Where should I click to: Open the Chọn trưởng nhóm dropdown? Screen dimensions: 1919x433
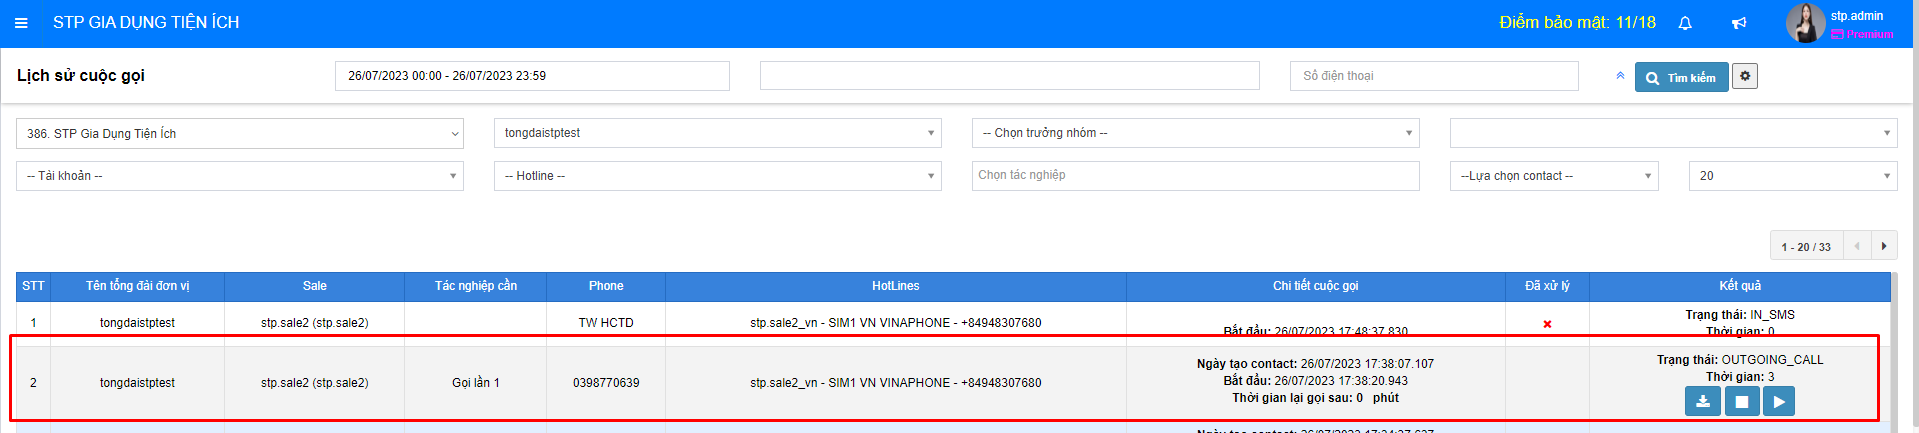pyautogui.click(x=1195, y=133)
